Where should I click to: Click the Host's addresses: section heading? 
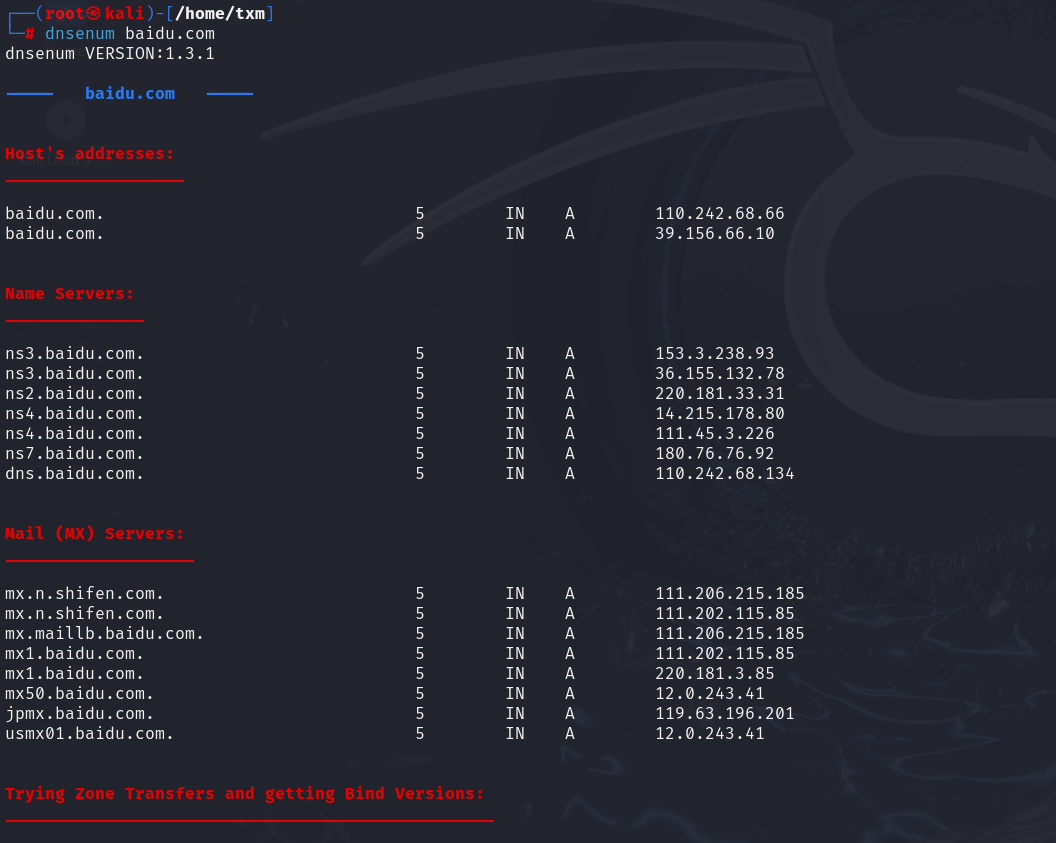(90, 154)
